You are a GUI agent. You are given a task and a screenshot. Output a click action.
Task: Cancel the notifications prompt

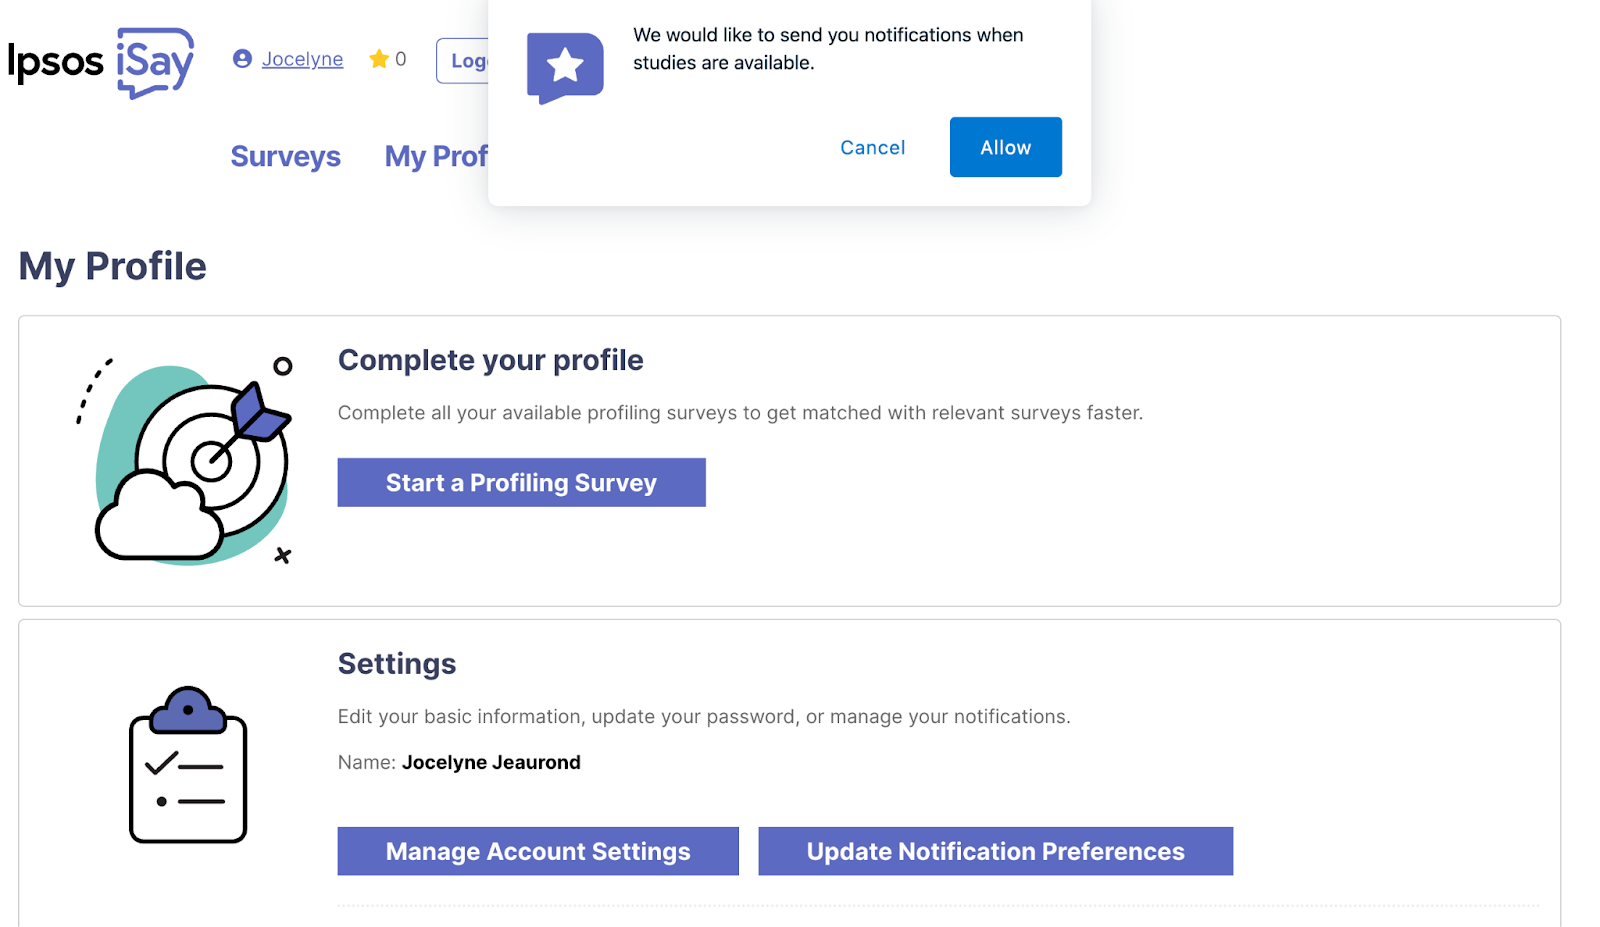tap(872, 147)
